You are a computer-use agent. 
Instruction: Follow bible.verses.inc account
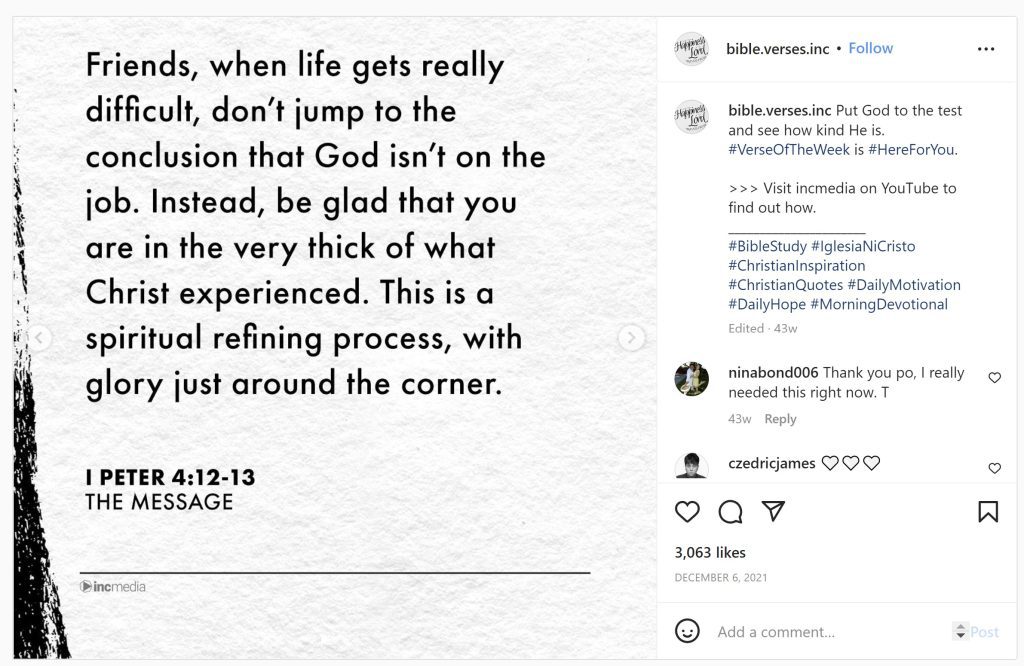coord(870,48)
